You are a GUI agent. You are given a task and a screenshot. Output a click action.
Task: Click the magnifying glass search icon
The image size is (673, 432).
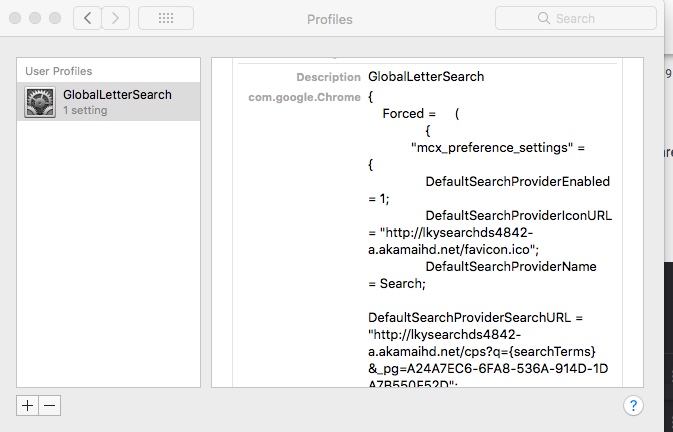543,18
